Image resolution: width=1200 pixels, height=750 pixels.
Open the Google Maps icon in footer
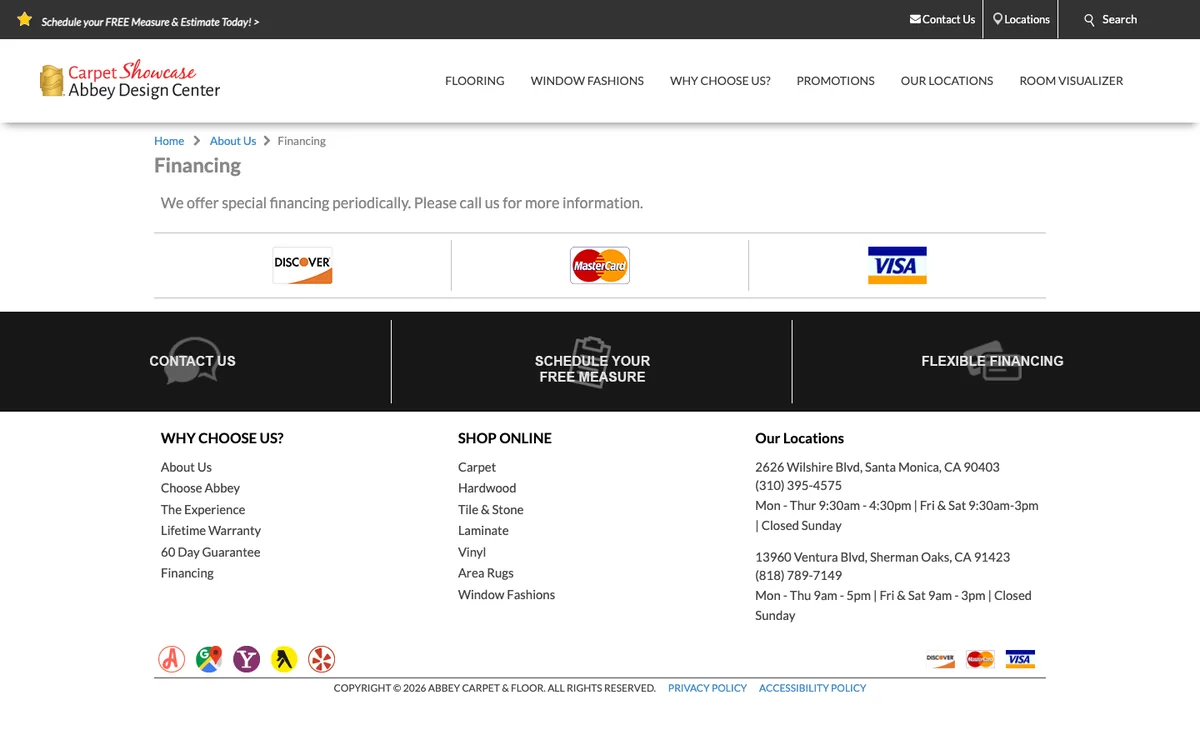click(209, 659)
